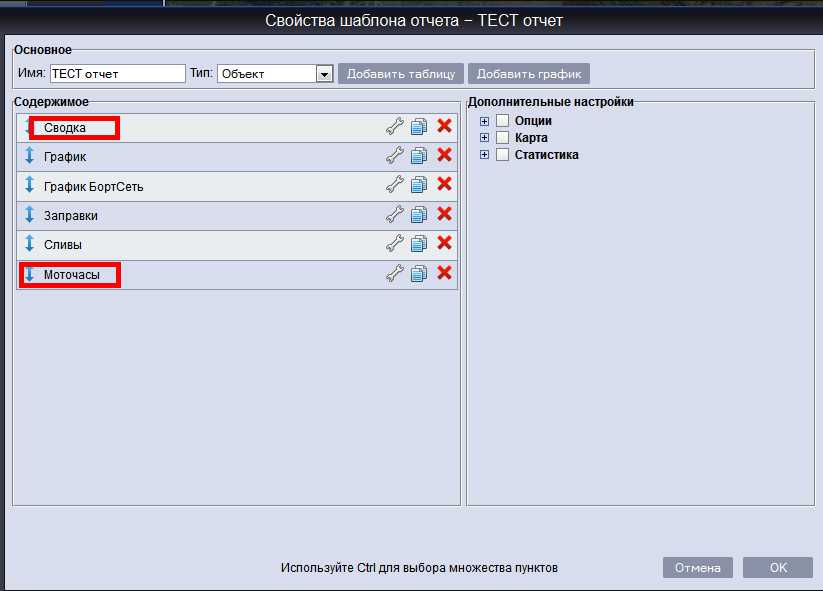Select the График БортСеть list item
The image size is (823, 591).
point(237,186)
